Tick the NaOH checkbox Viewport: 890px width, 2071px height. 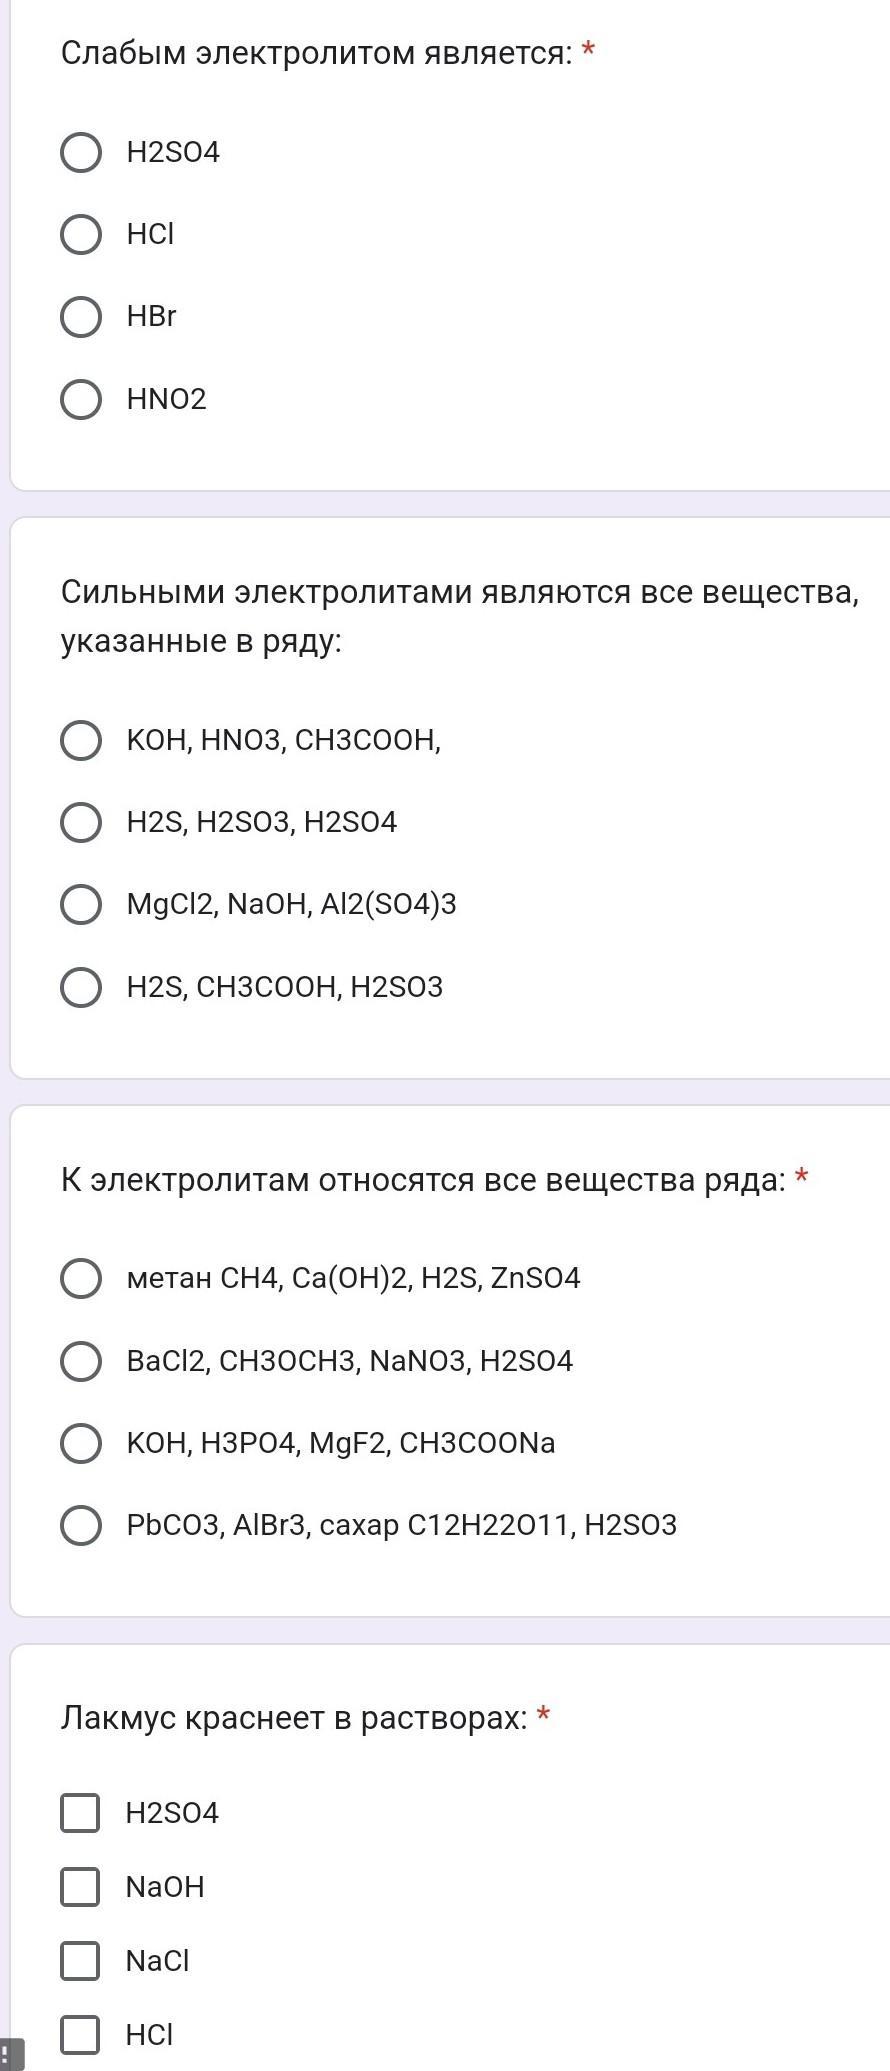[x=80, y=1887]
